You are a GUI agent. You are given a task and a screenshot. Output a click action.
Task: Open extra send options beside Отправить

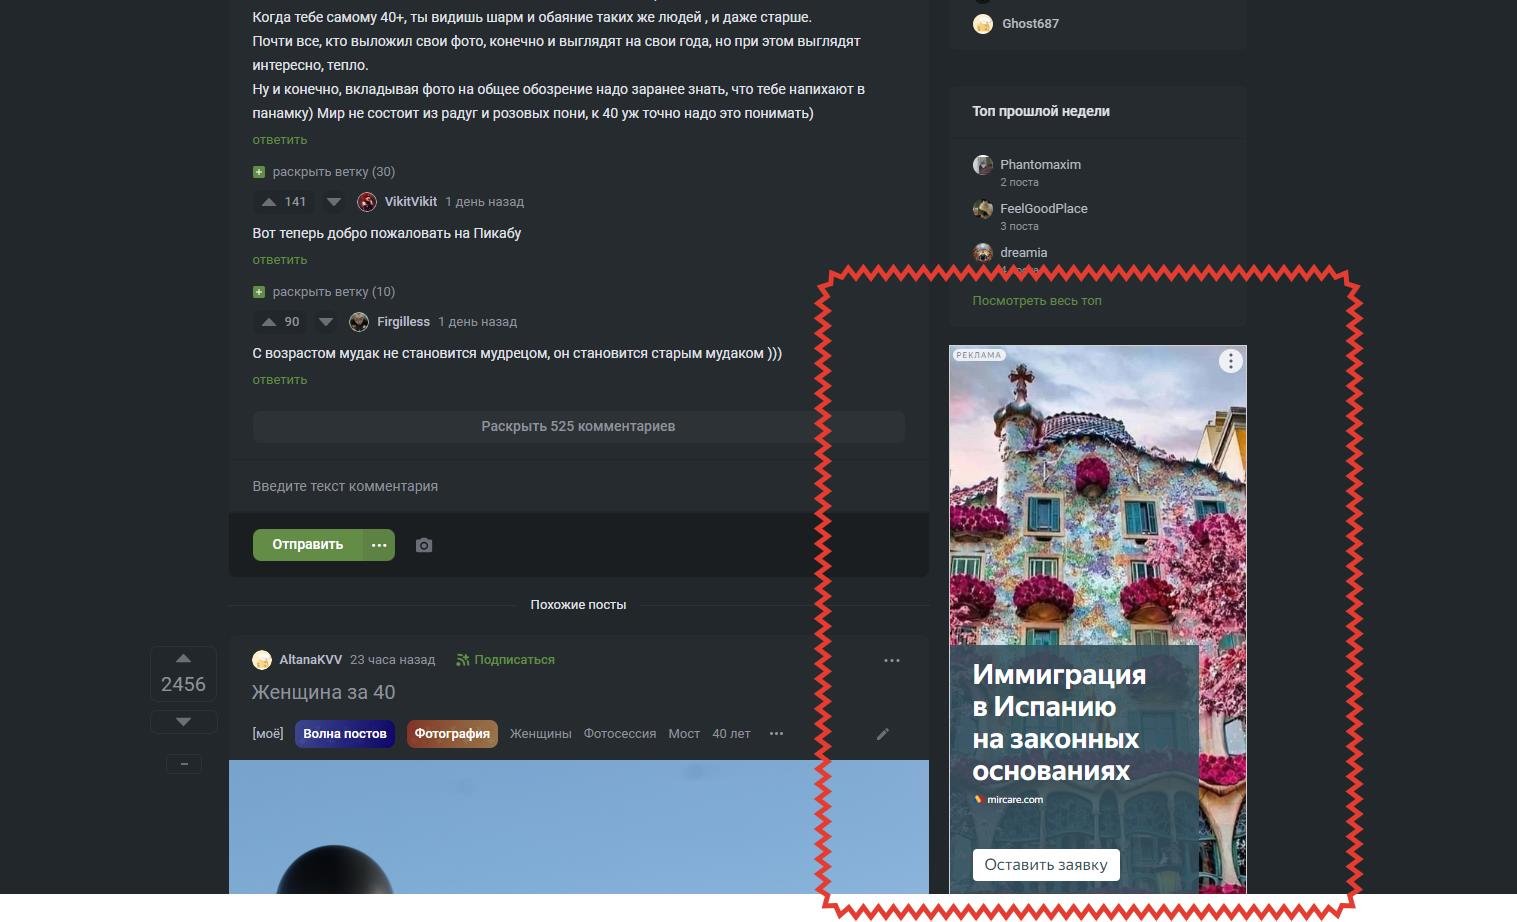pos(379,545)
